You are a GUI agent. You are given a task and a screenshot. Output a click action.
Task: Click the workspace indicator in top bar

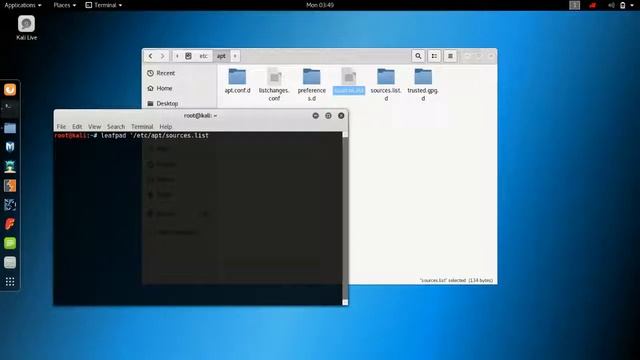tap(574, 5)
